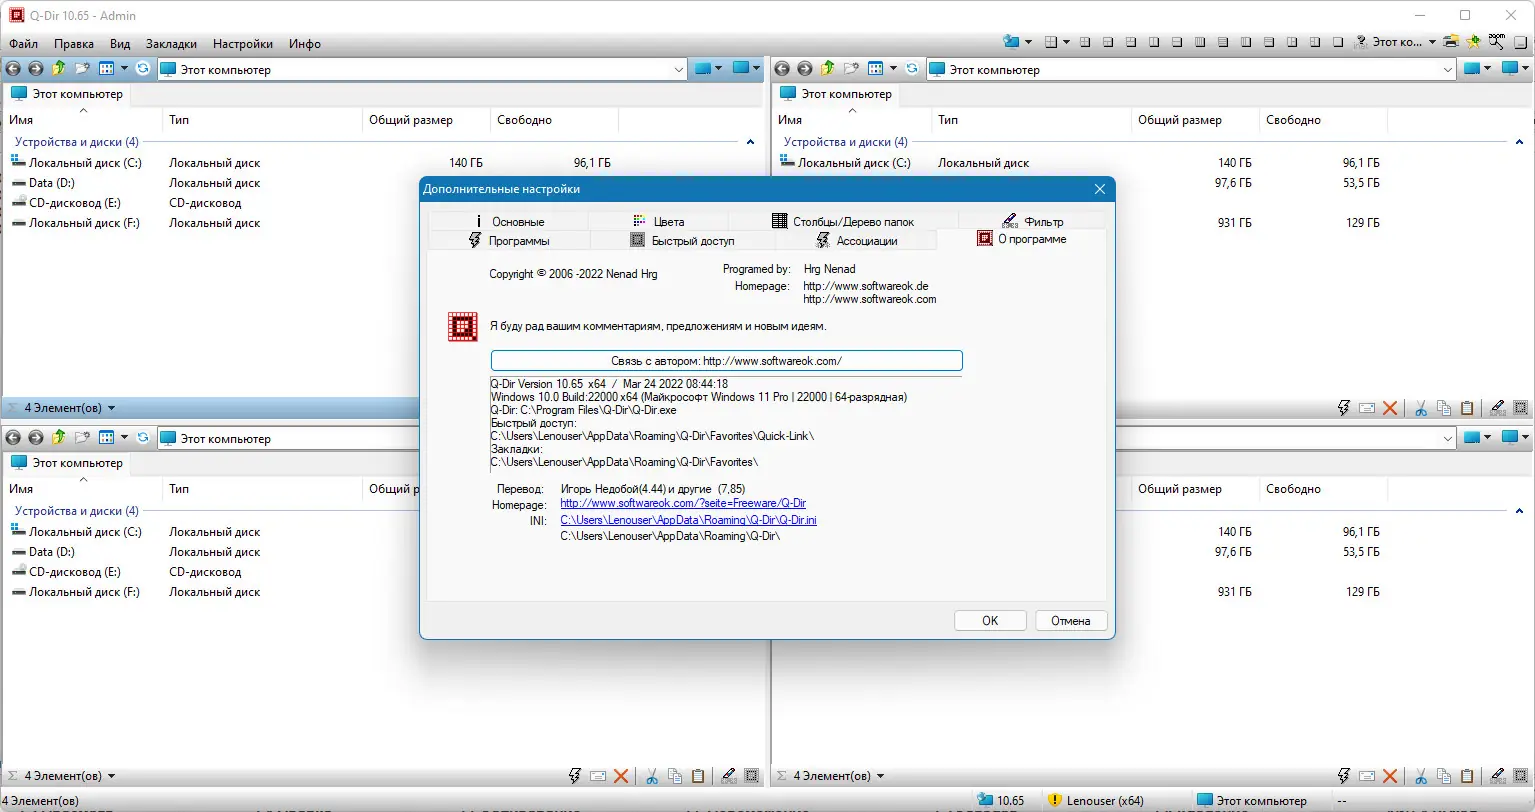Go forward in the top-left pane

[x=35, y=69]
